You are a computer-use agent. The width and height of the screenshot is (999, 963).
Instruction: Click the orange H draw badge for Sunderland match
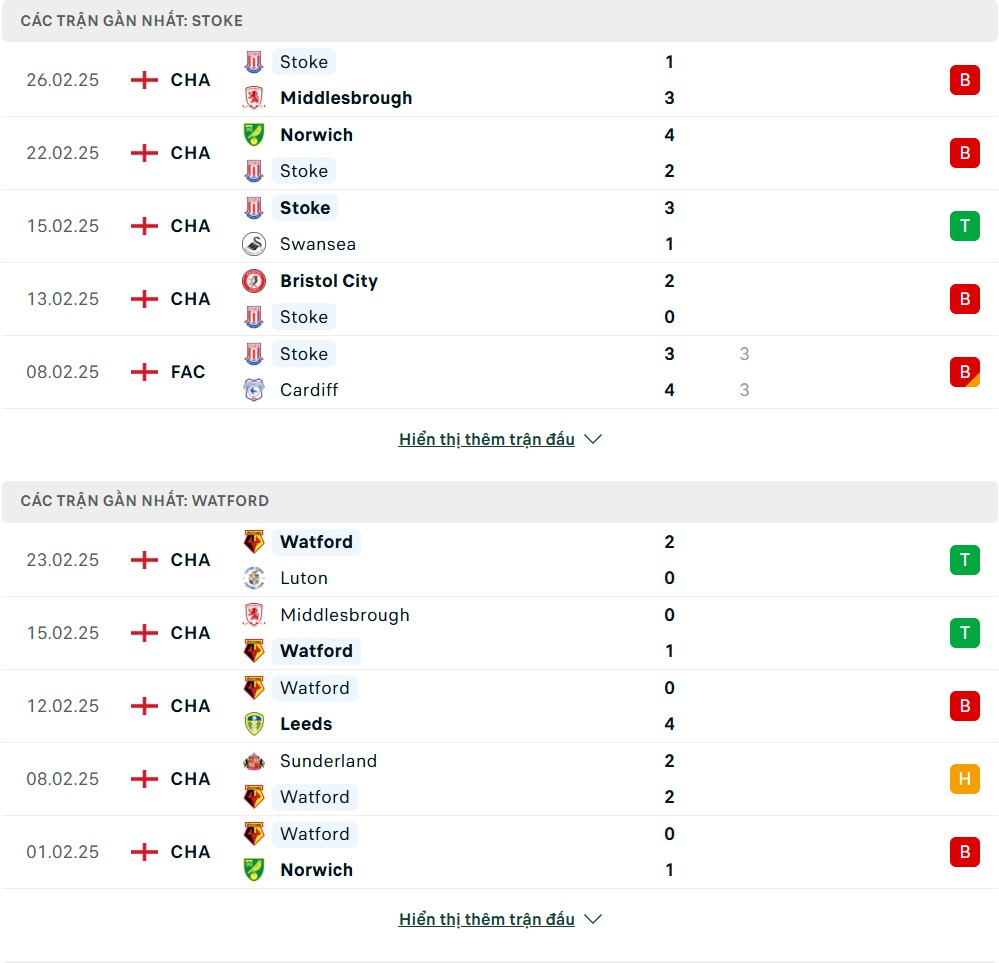pos(964,779)
